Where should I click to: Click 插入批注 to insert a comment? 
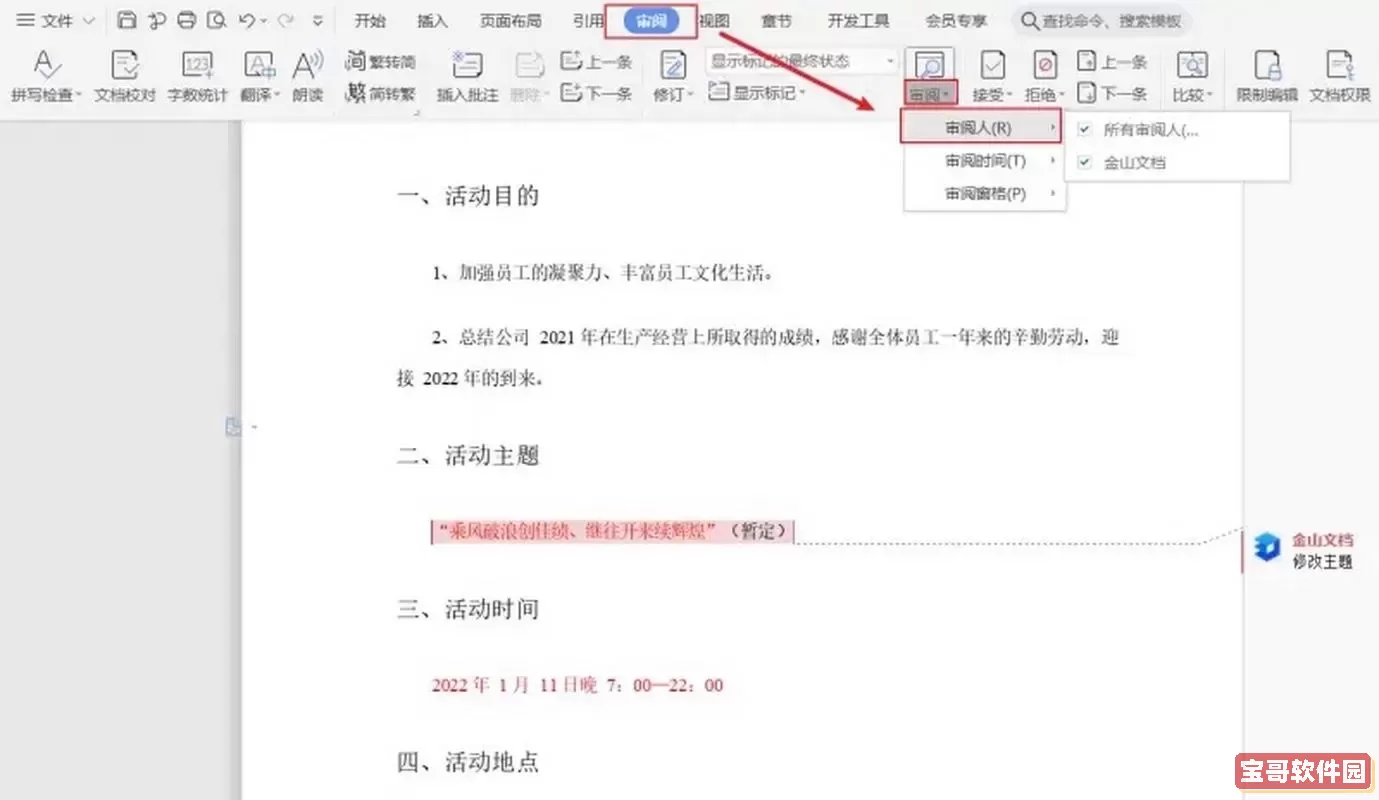coord(467,68)
